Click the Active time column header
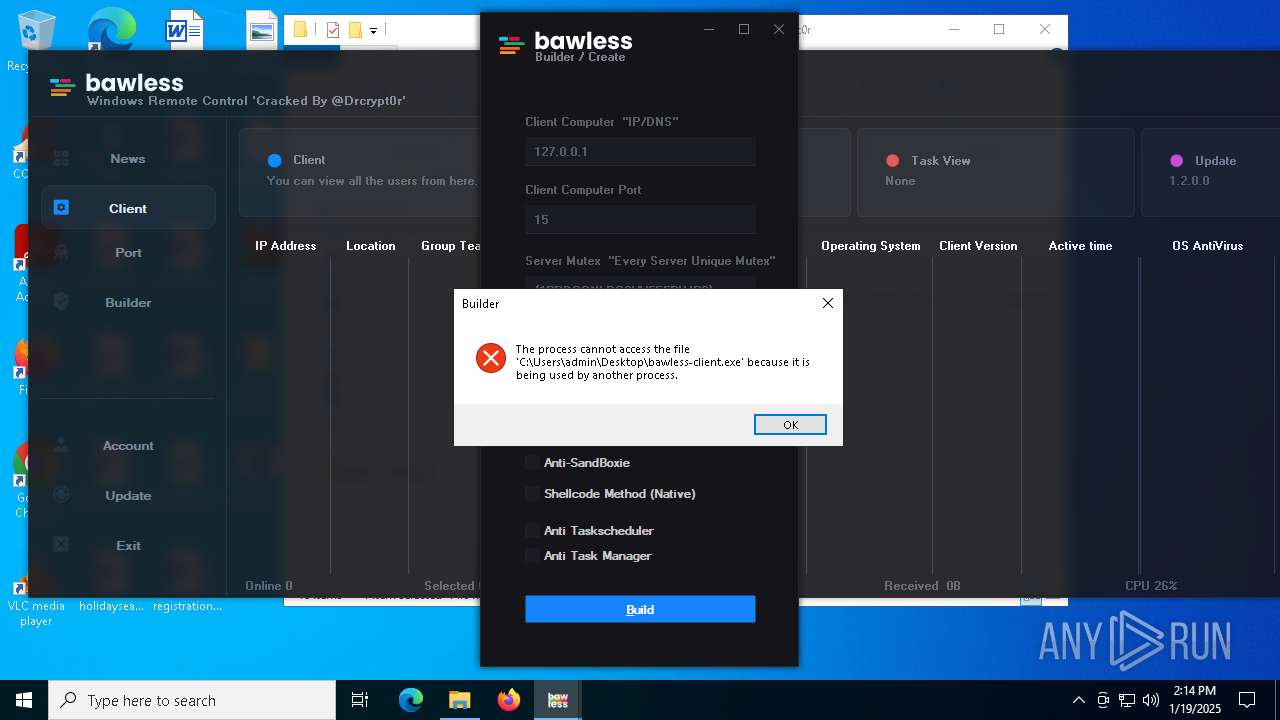The image size is (1280, 720). point(1080,246)
